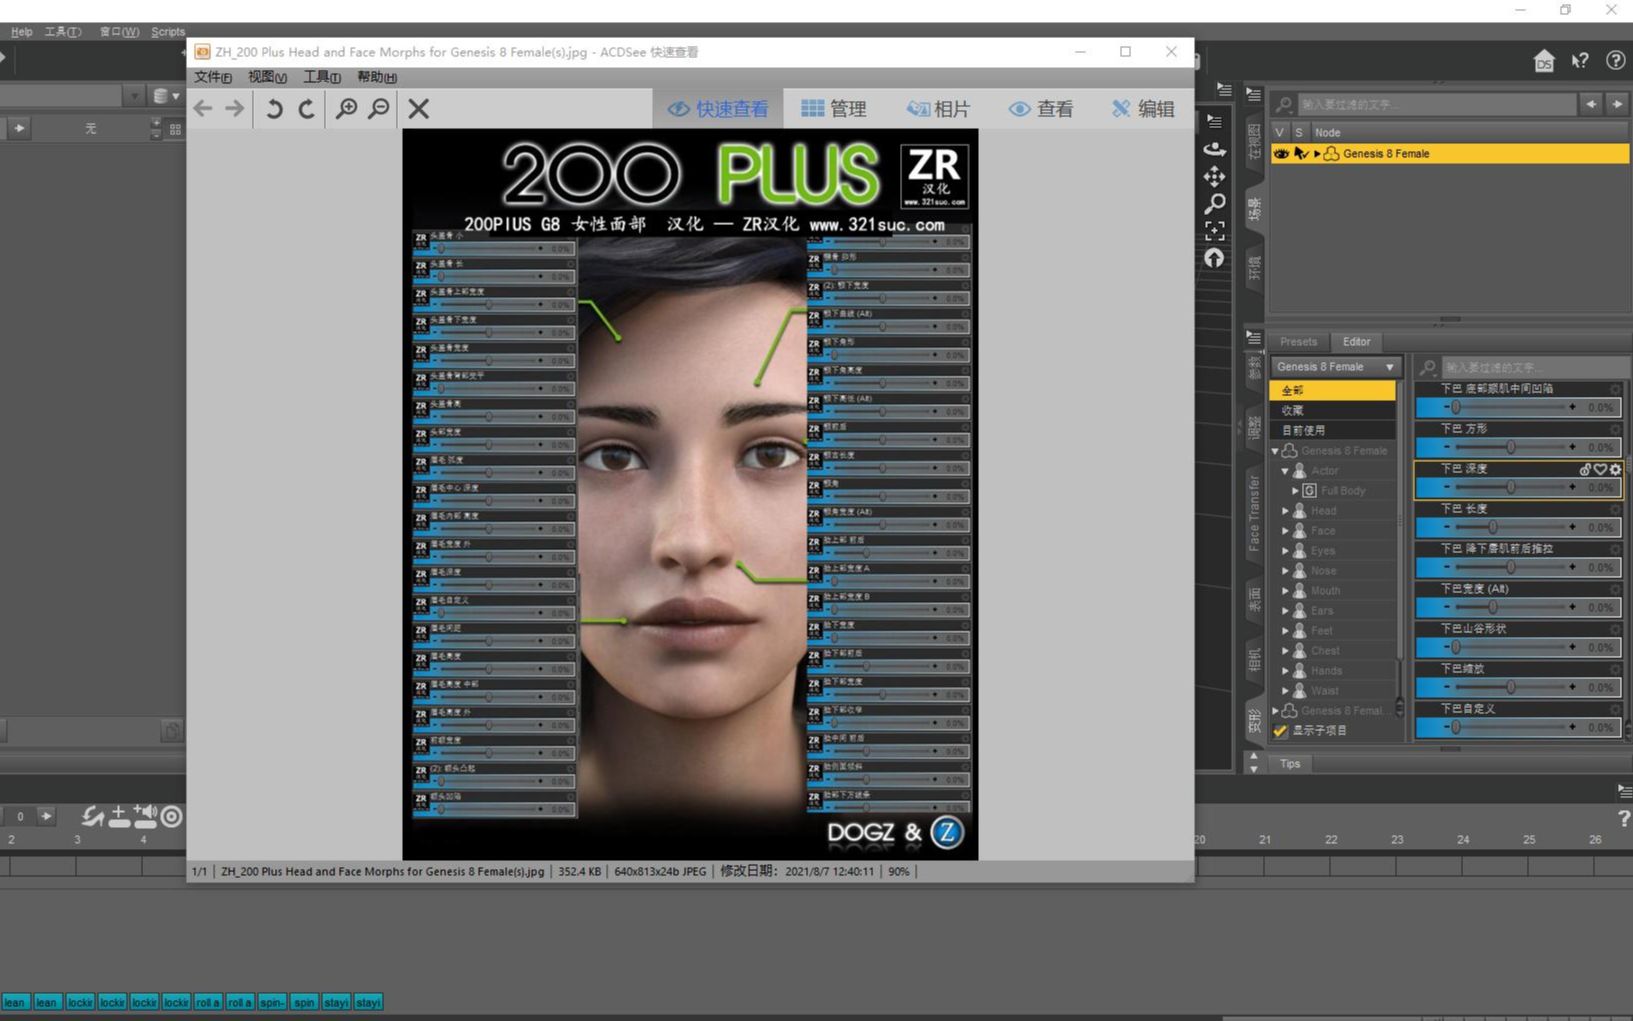Click the link icon on 下巴 深度 parameter

coord(1585,469)
